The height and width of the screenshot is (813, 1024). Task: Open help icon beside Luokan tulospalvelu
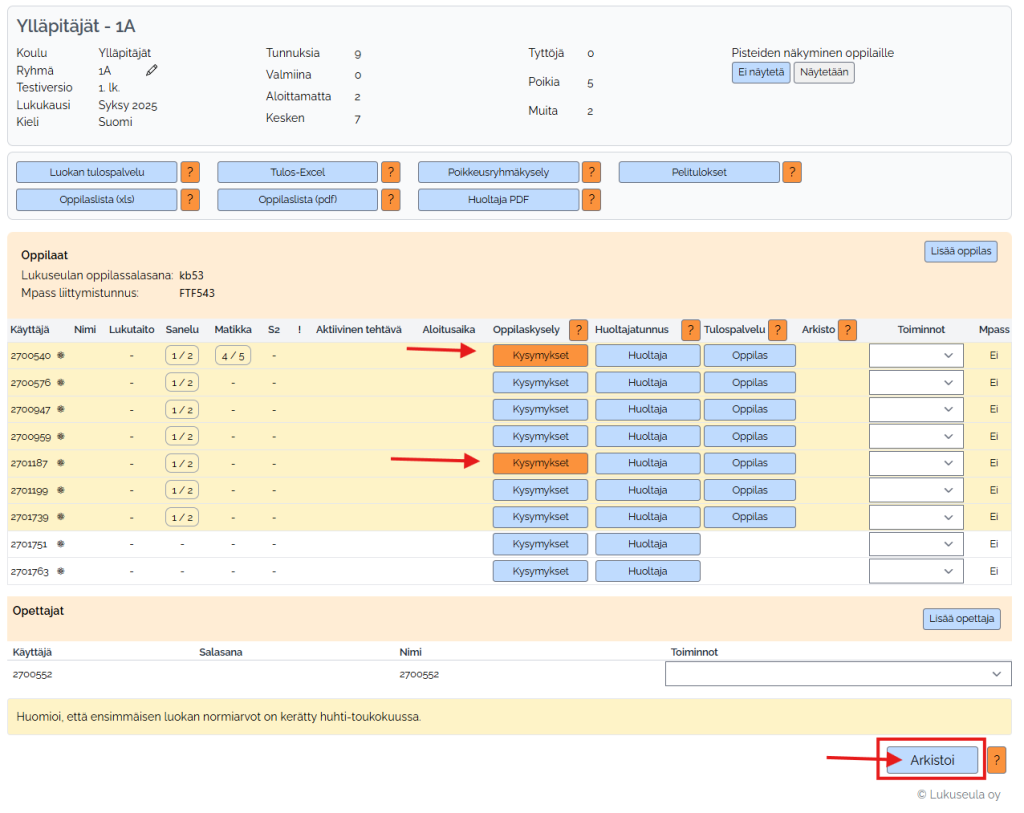pos(190,172)
